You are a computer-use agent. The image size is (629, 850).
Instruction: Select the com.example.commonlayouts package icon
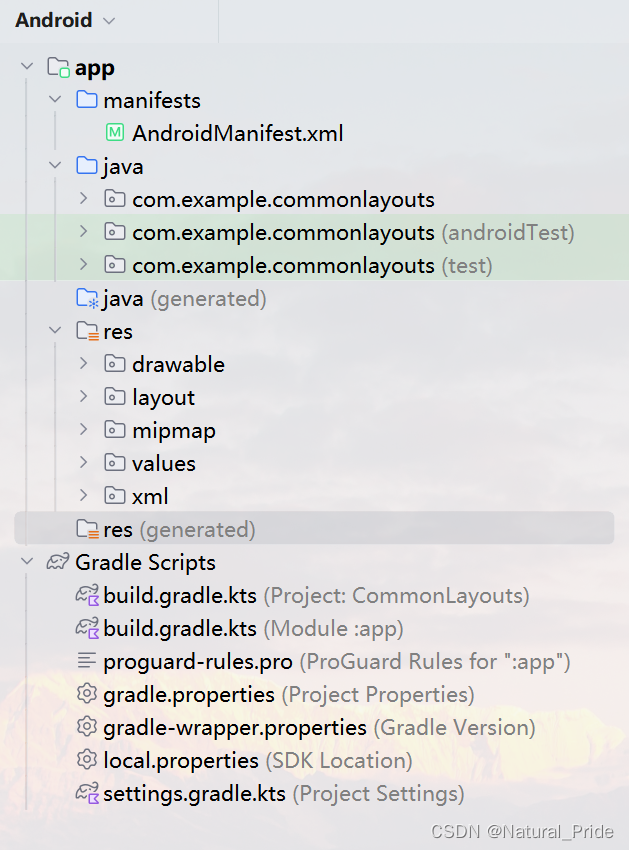click(113, 199)
